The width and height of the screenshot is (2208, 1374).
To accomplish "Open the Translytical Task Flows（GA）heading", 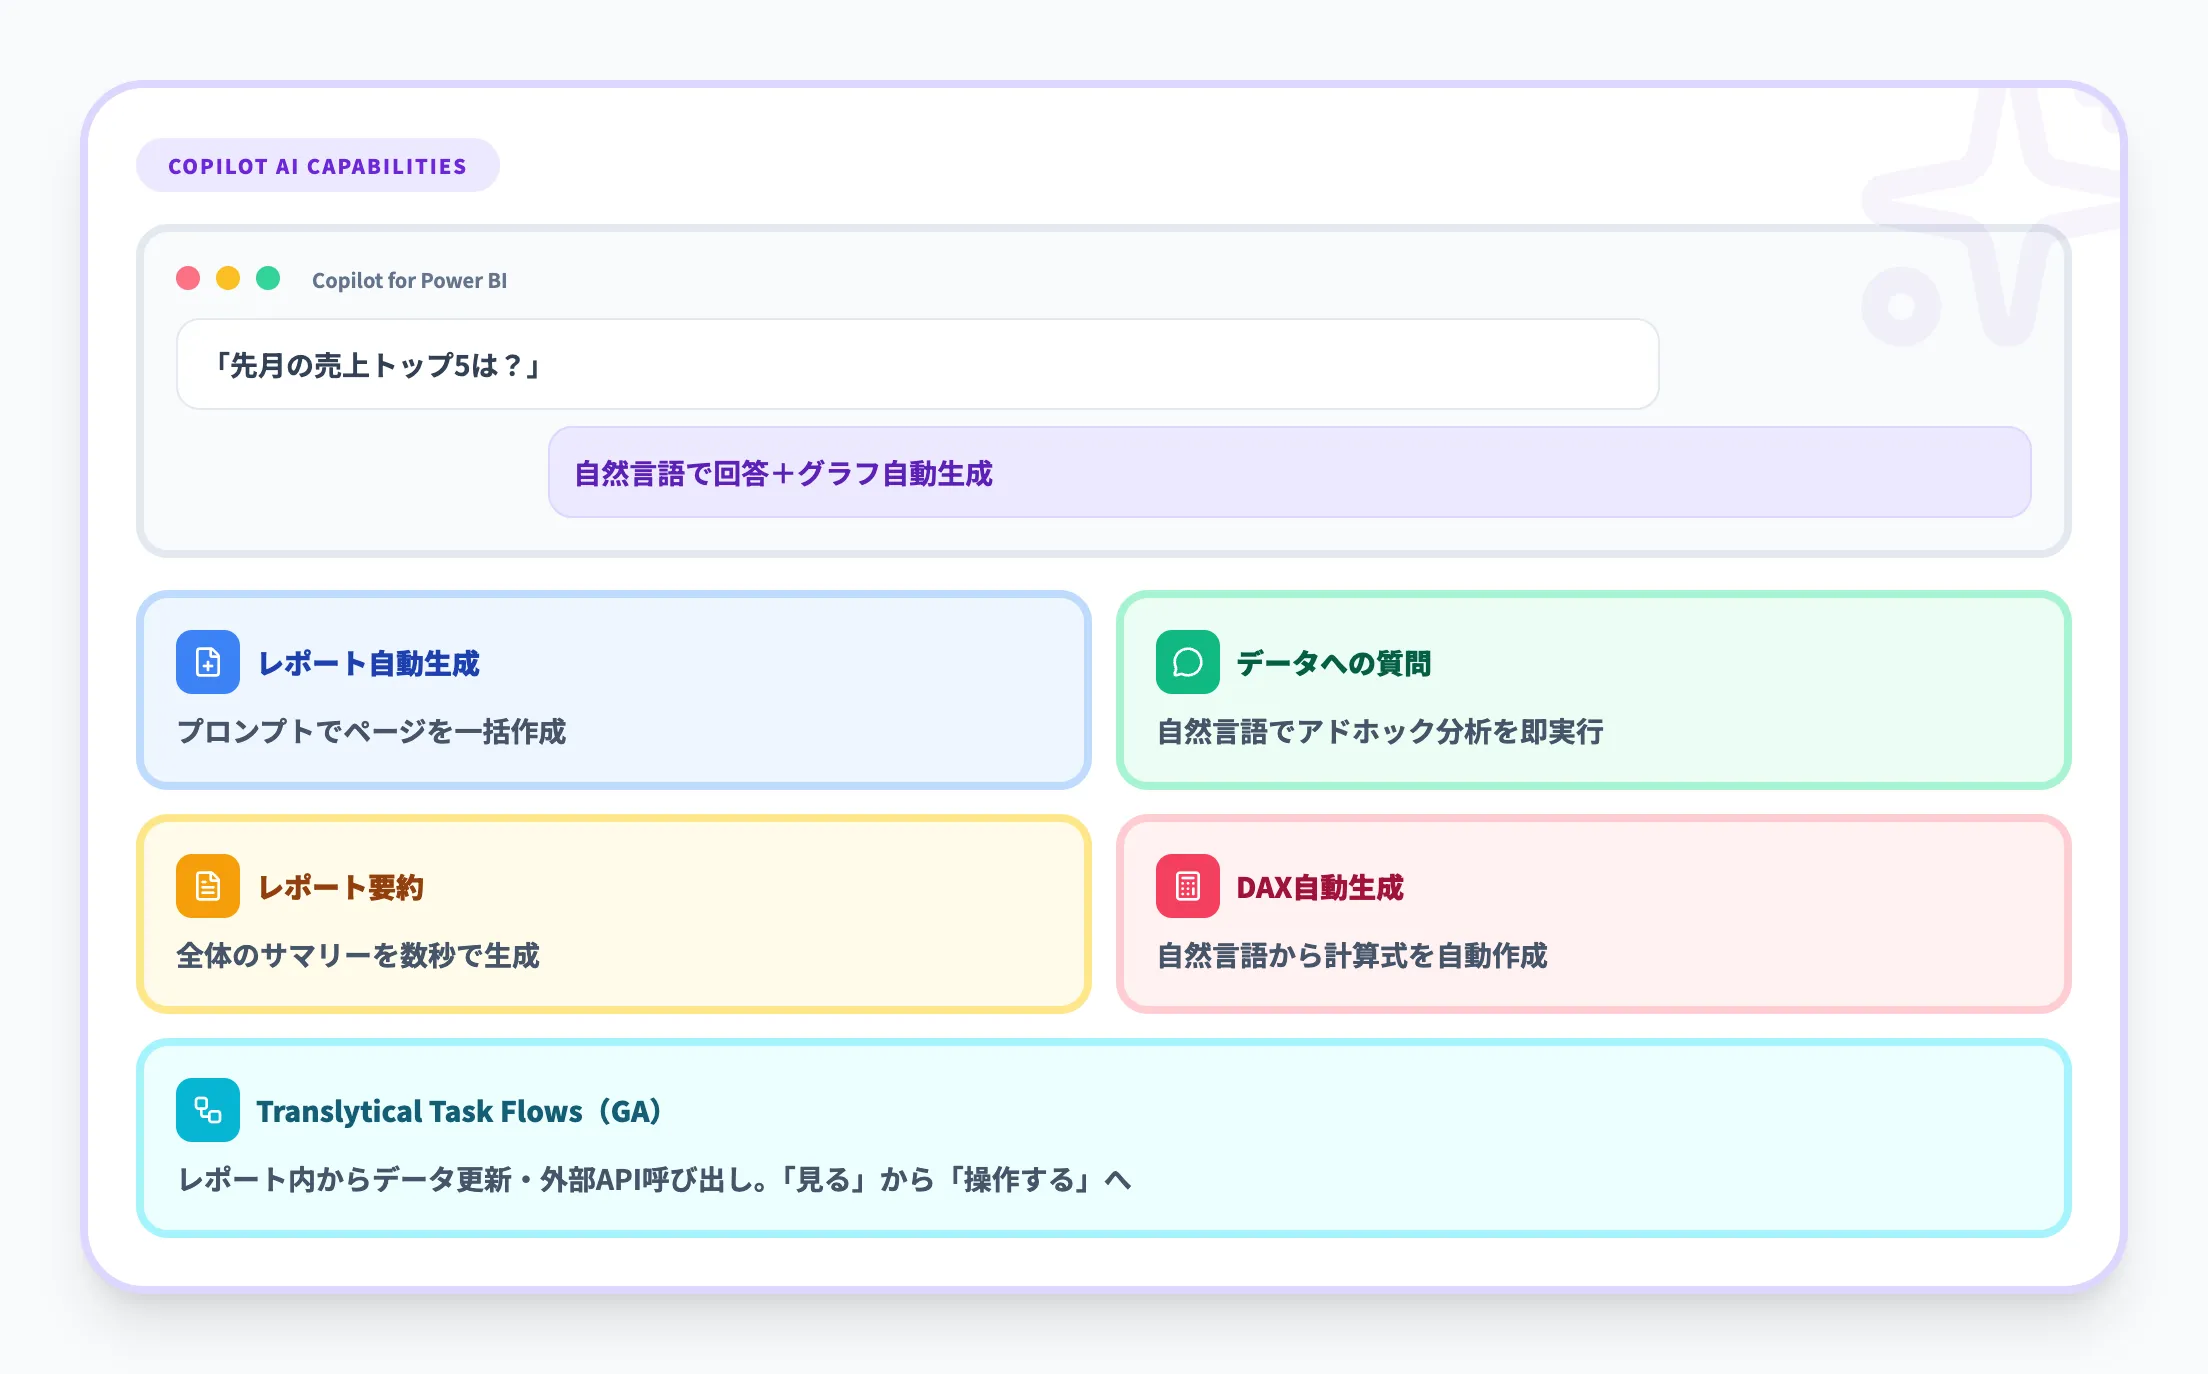I will tap(459, 1111).
